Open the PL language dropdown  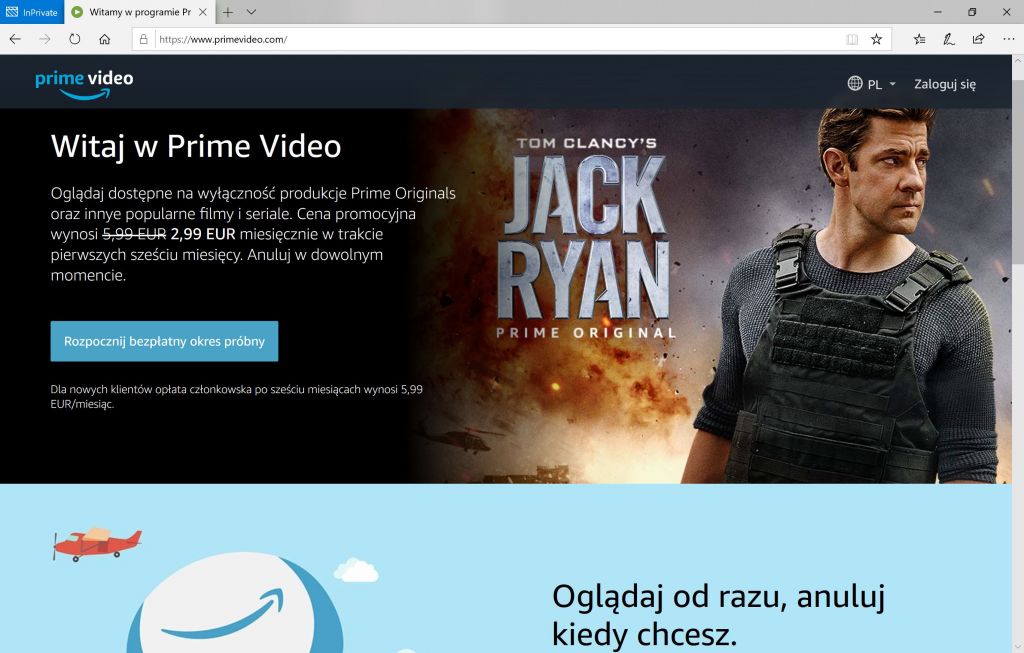pyautogui.click(x=880, y=84)
